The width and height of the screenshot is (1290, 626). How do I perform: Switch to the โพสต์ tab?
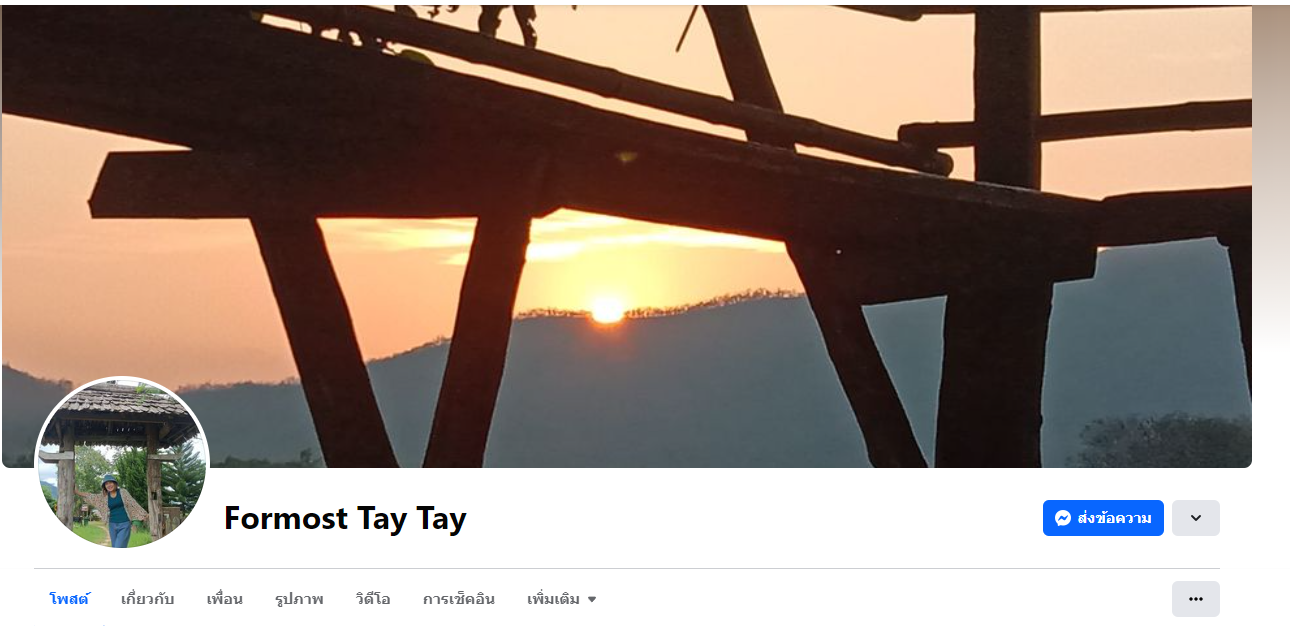pyautogui.click(x=69, y=599)
